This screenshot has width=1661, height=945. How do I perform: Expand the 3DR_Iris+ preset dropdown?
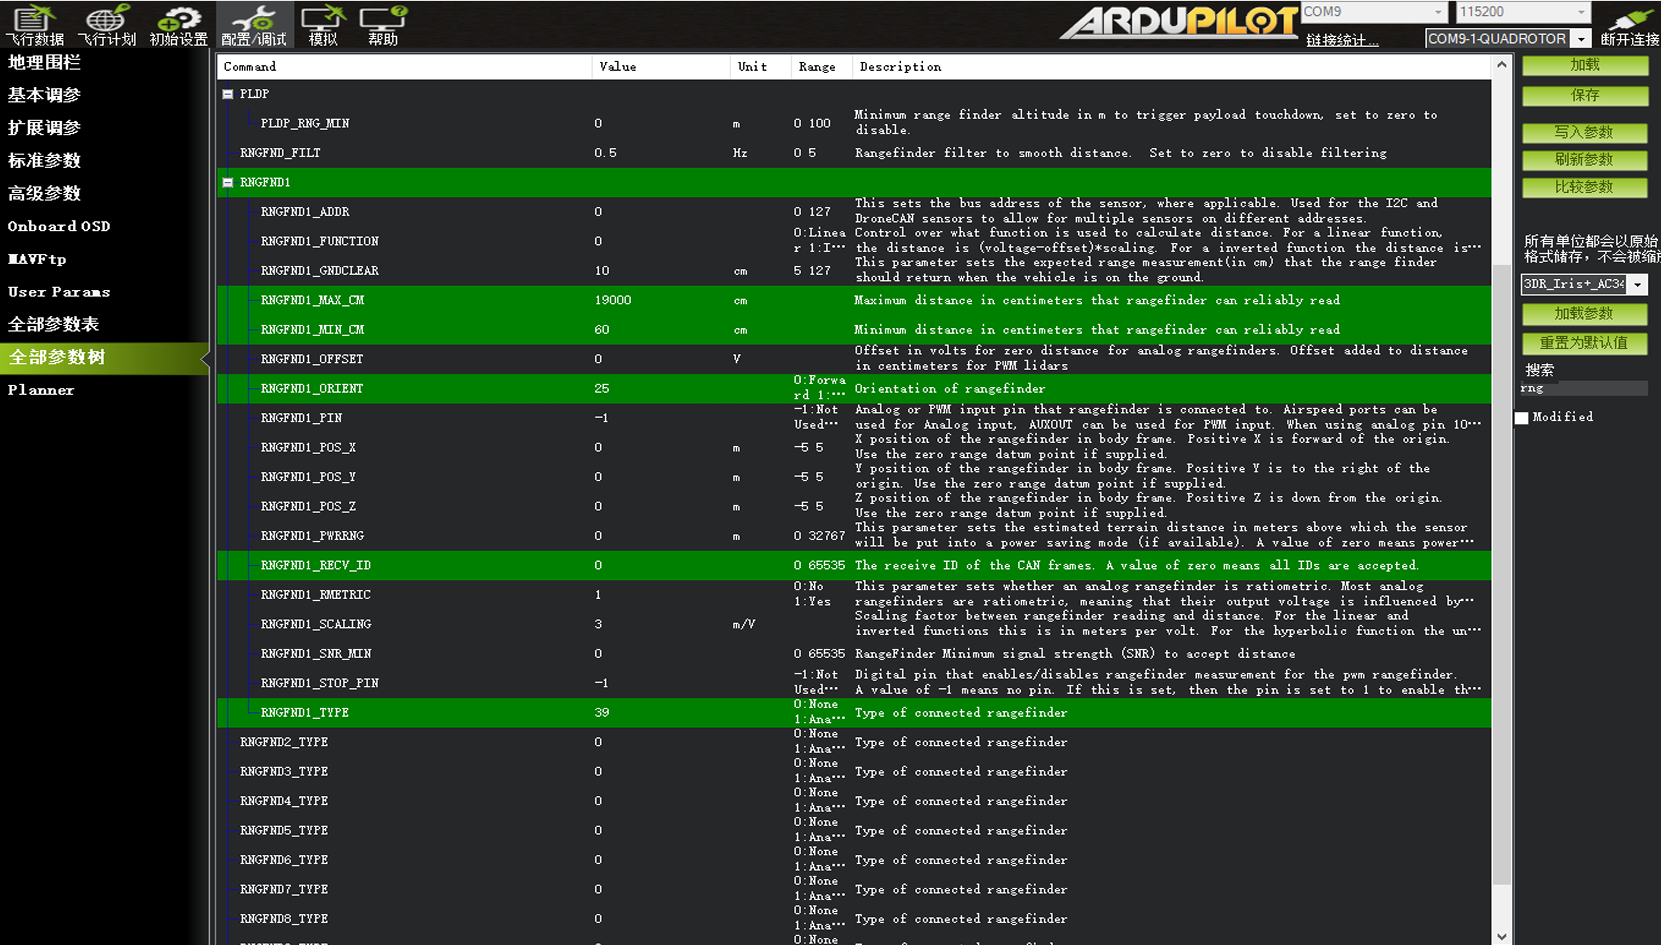pos(1637,285)
